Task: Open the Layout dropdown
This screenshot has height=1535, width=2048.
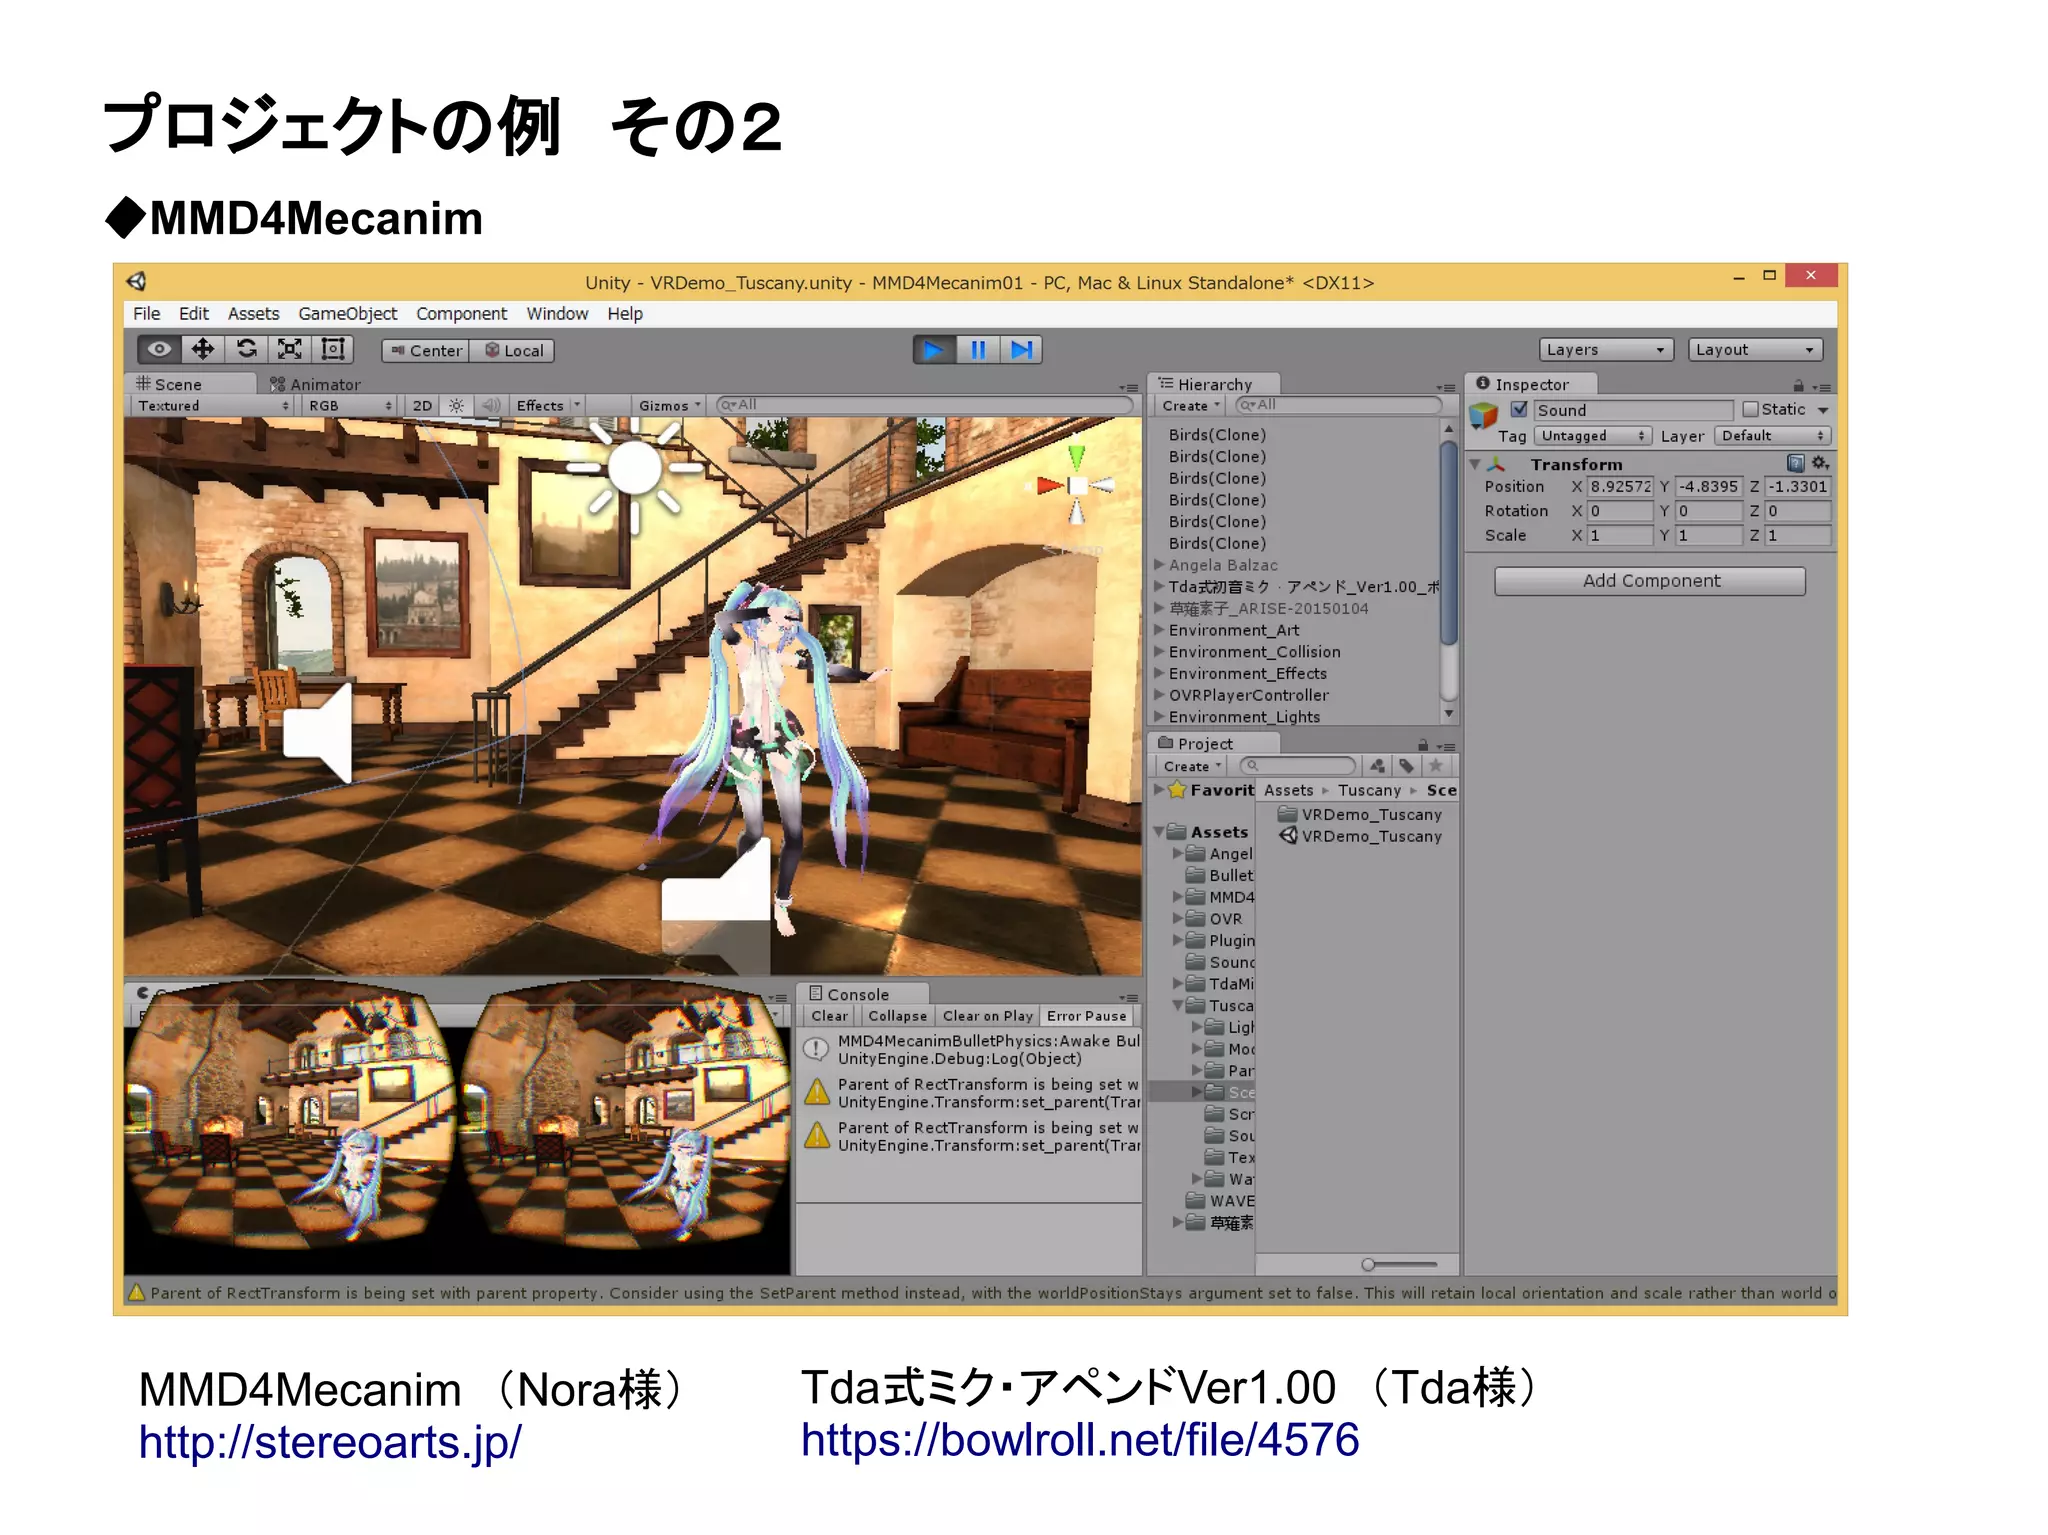Action: tap(1755, 350)
